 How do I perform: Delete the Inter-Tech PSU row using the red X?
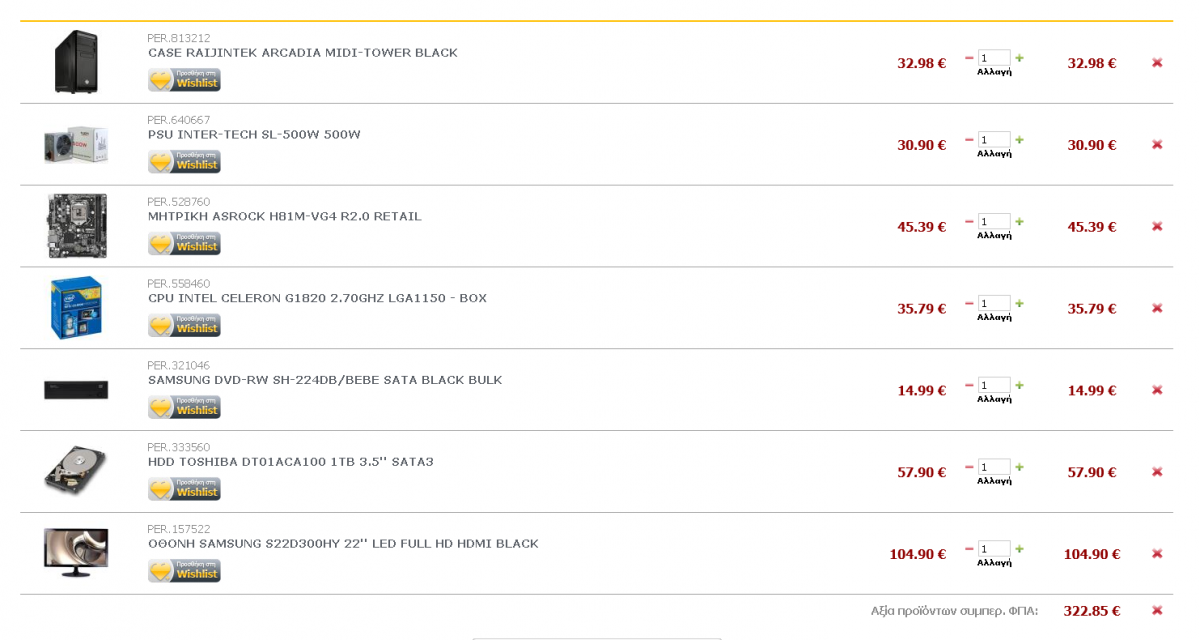coord(1157,145)
